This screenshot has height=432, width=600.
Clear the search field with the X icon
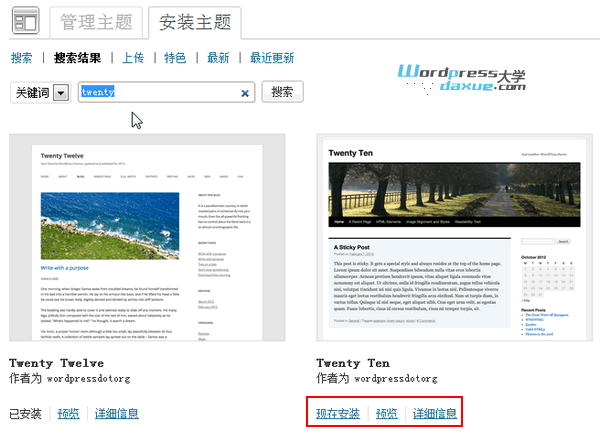245,93
